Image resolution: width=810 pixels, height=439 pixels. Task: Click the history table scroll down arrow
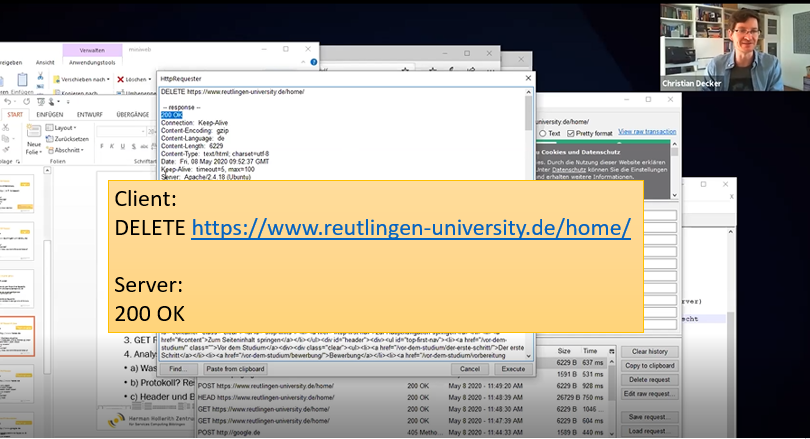click(x=612, y=433)
